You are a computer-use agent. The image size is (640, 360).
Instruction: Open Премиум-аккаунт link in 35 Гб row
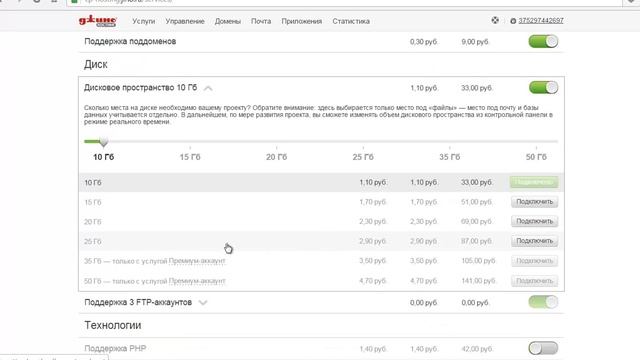point(197,261)
